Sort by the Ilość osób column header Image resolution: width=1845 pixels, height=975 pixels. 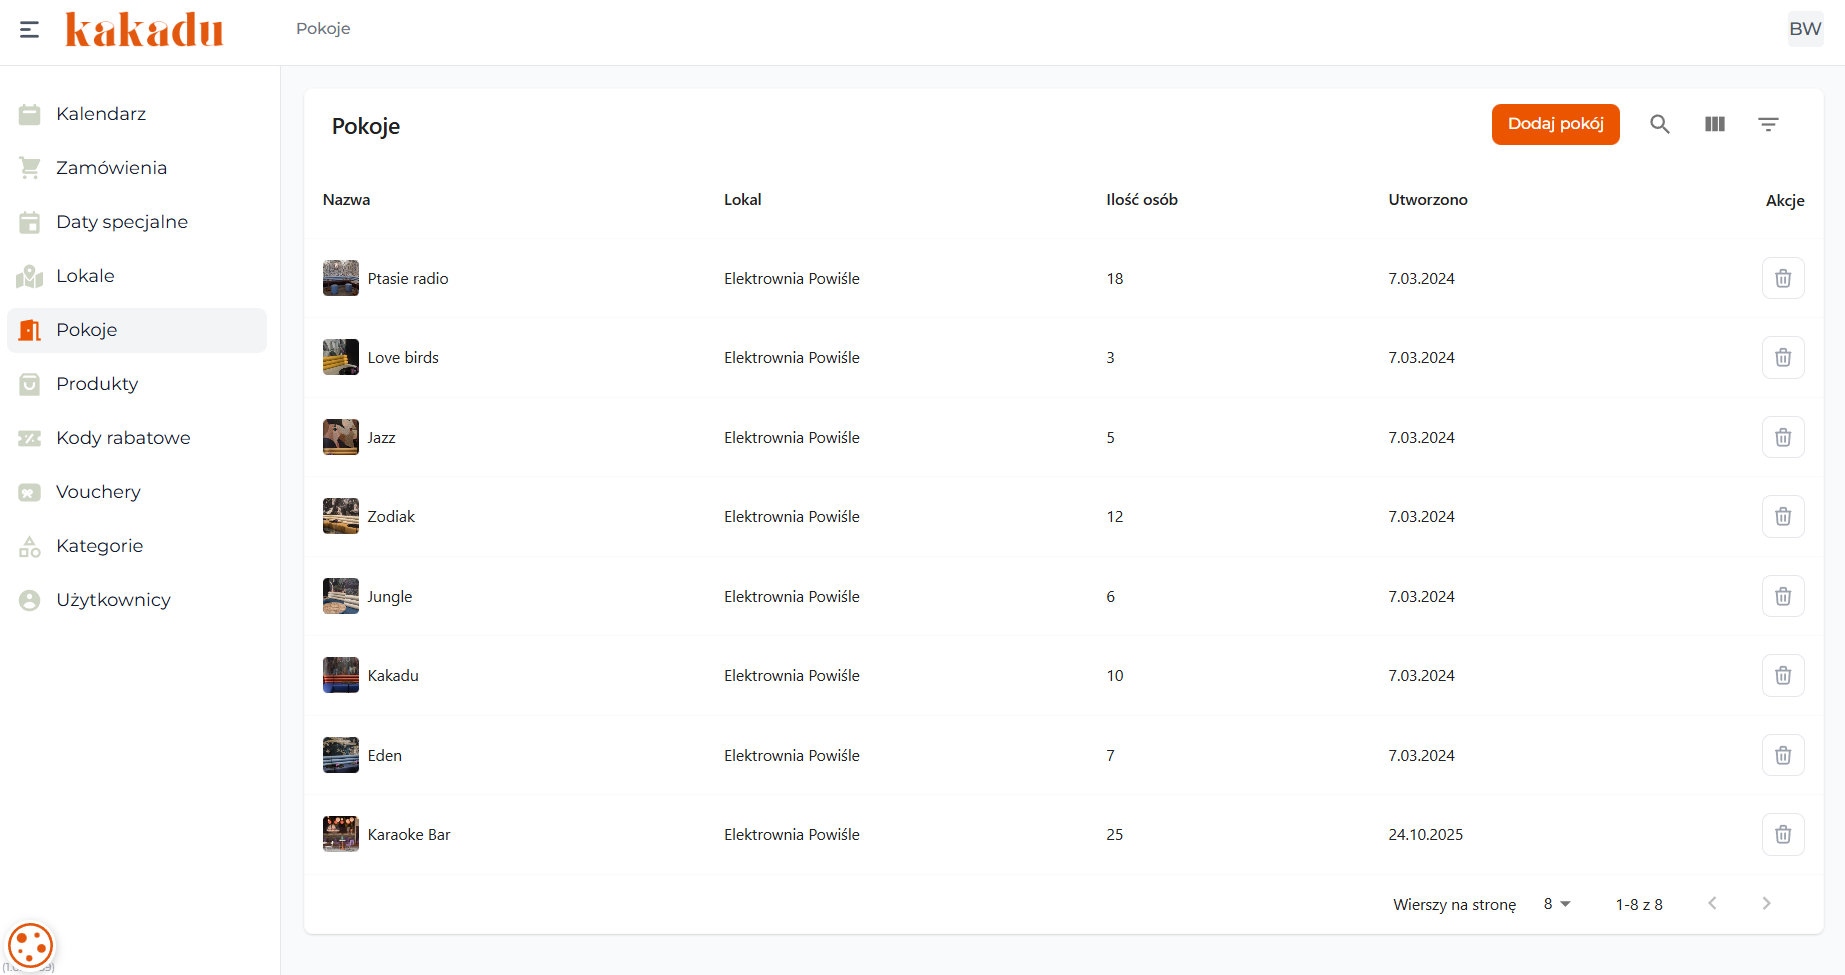point(1141,200)
